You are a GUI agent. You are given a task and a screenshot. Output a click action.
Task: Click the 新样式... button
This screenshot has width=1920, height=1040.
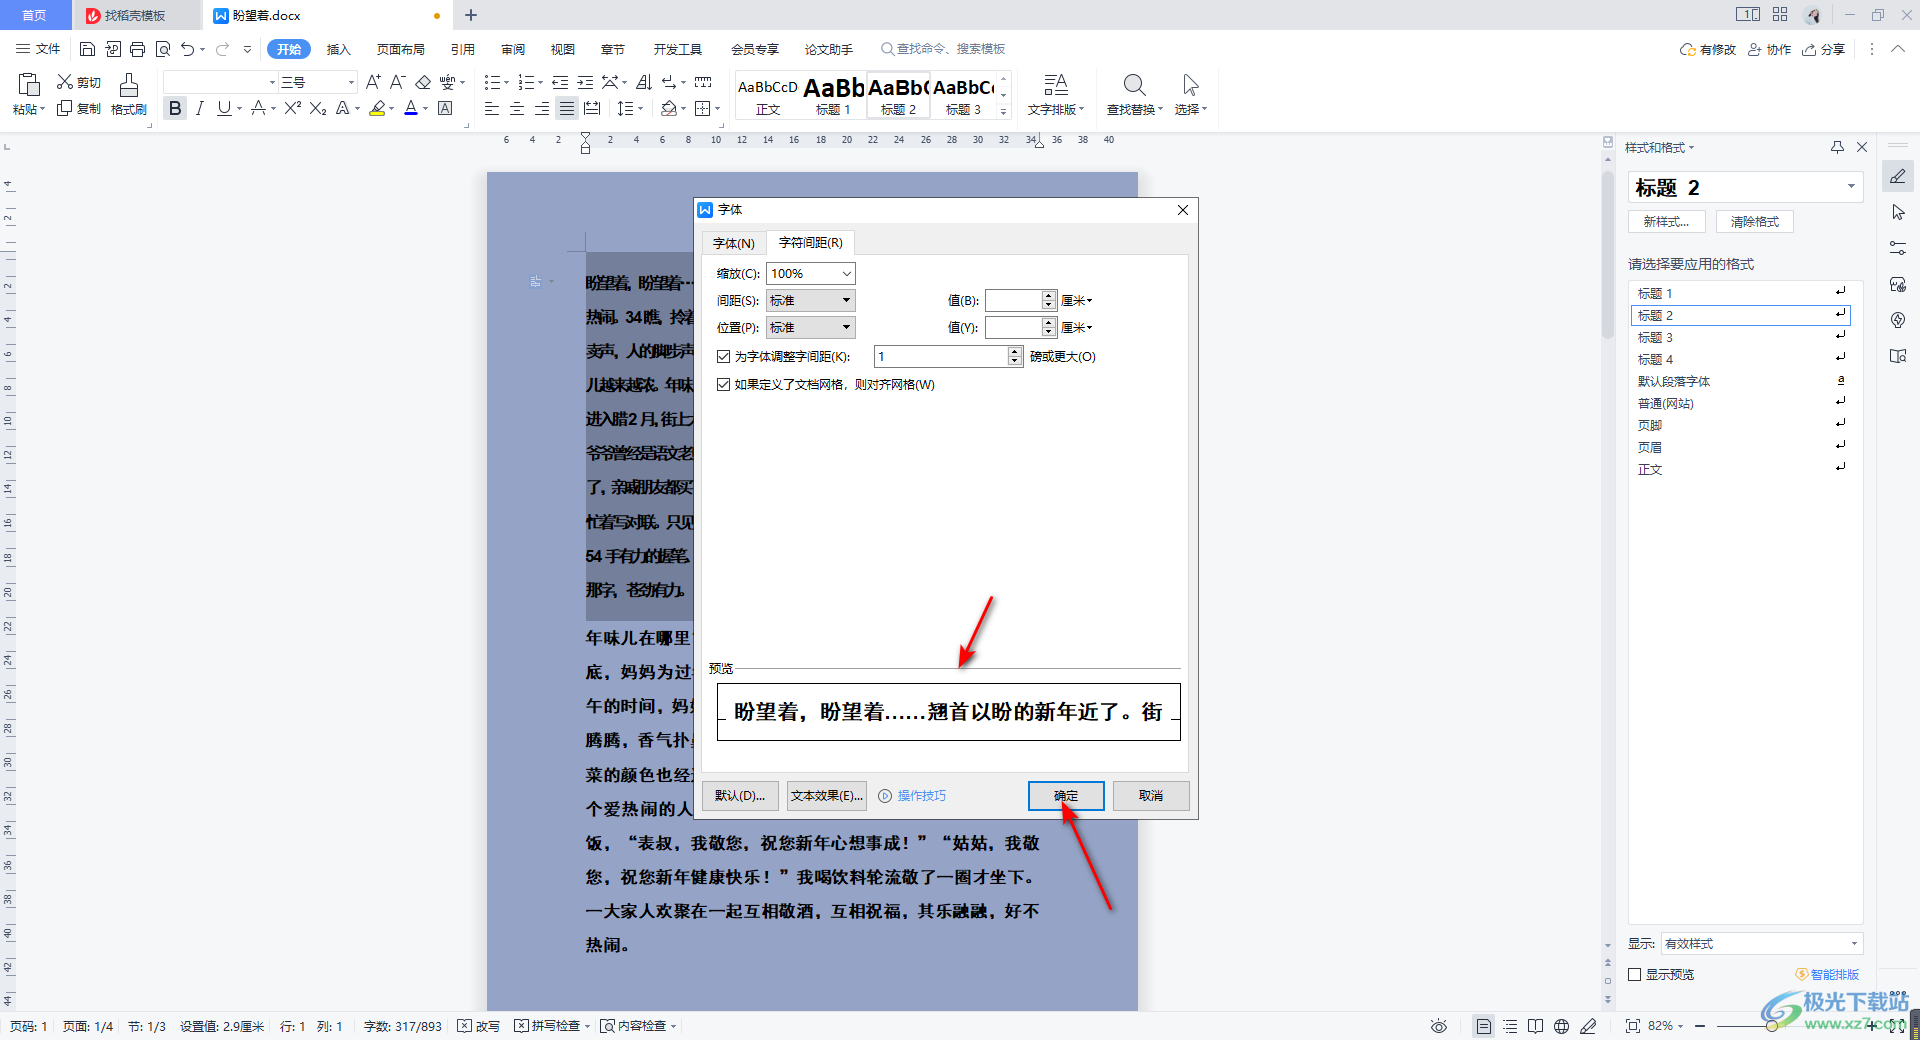click(x=1667, y=222)
